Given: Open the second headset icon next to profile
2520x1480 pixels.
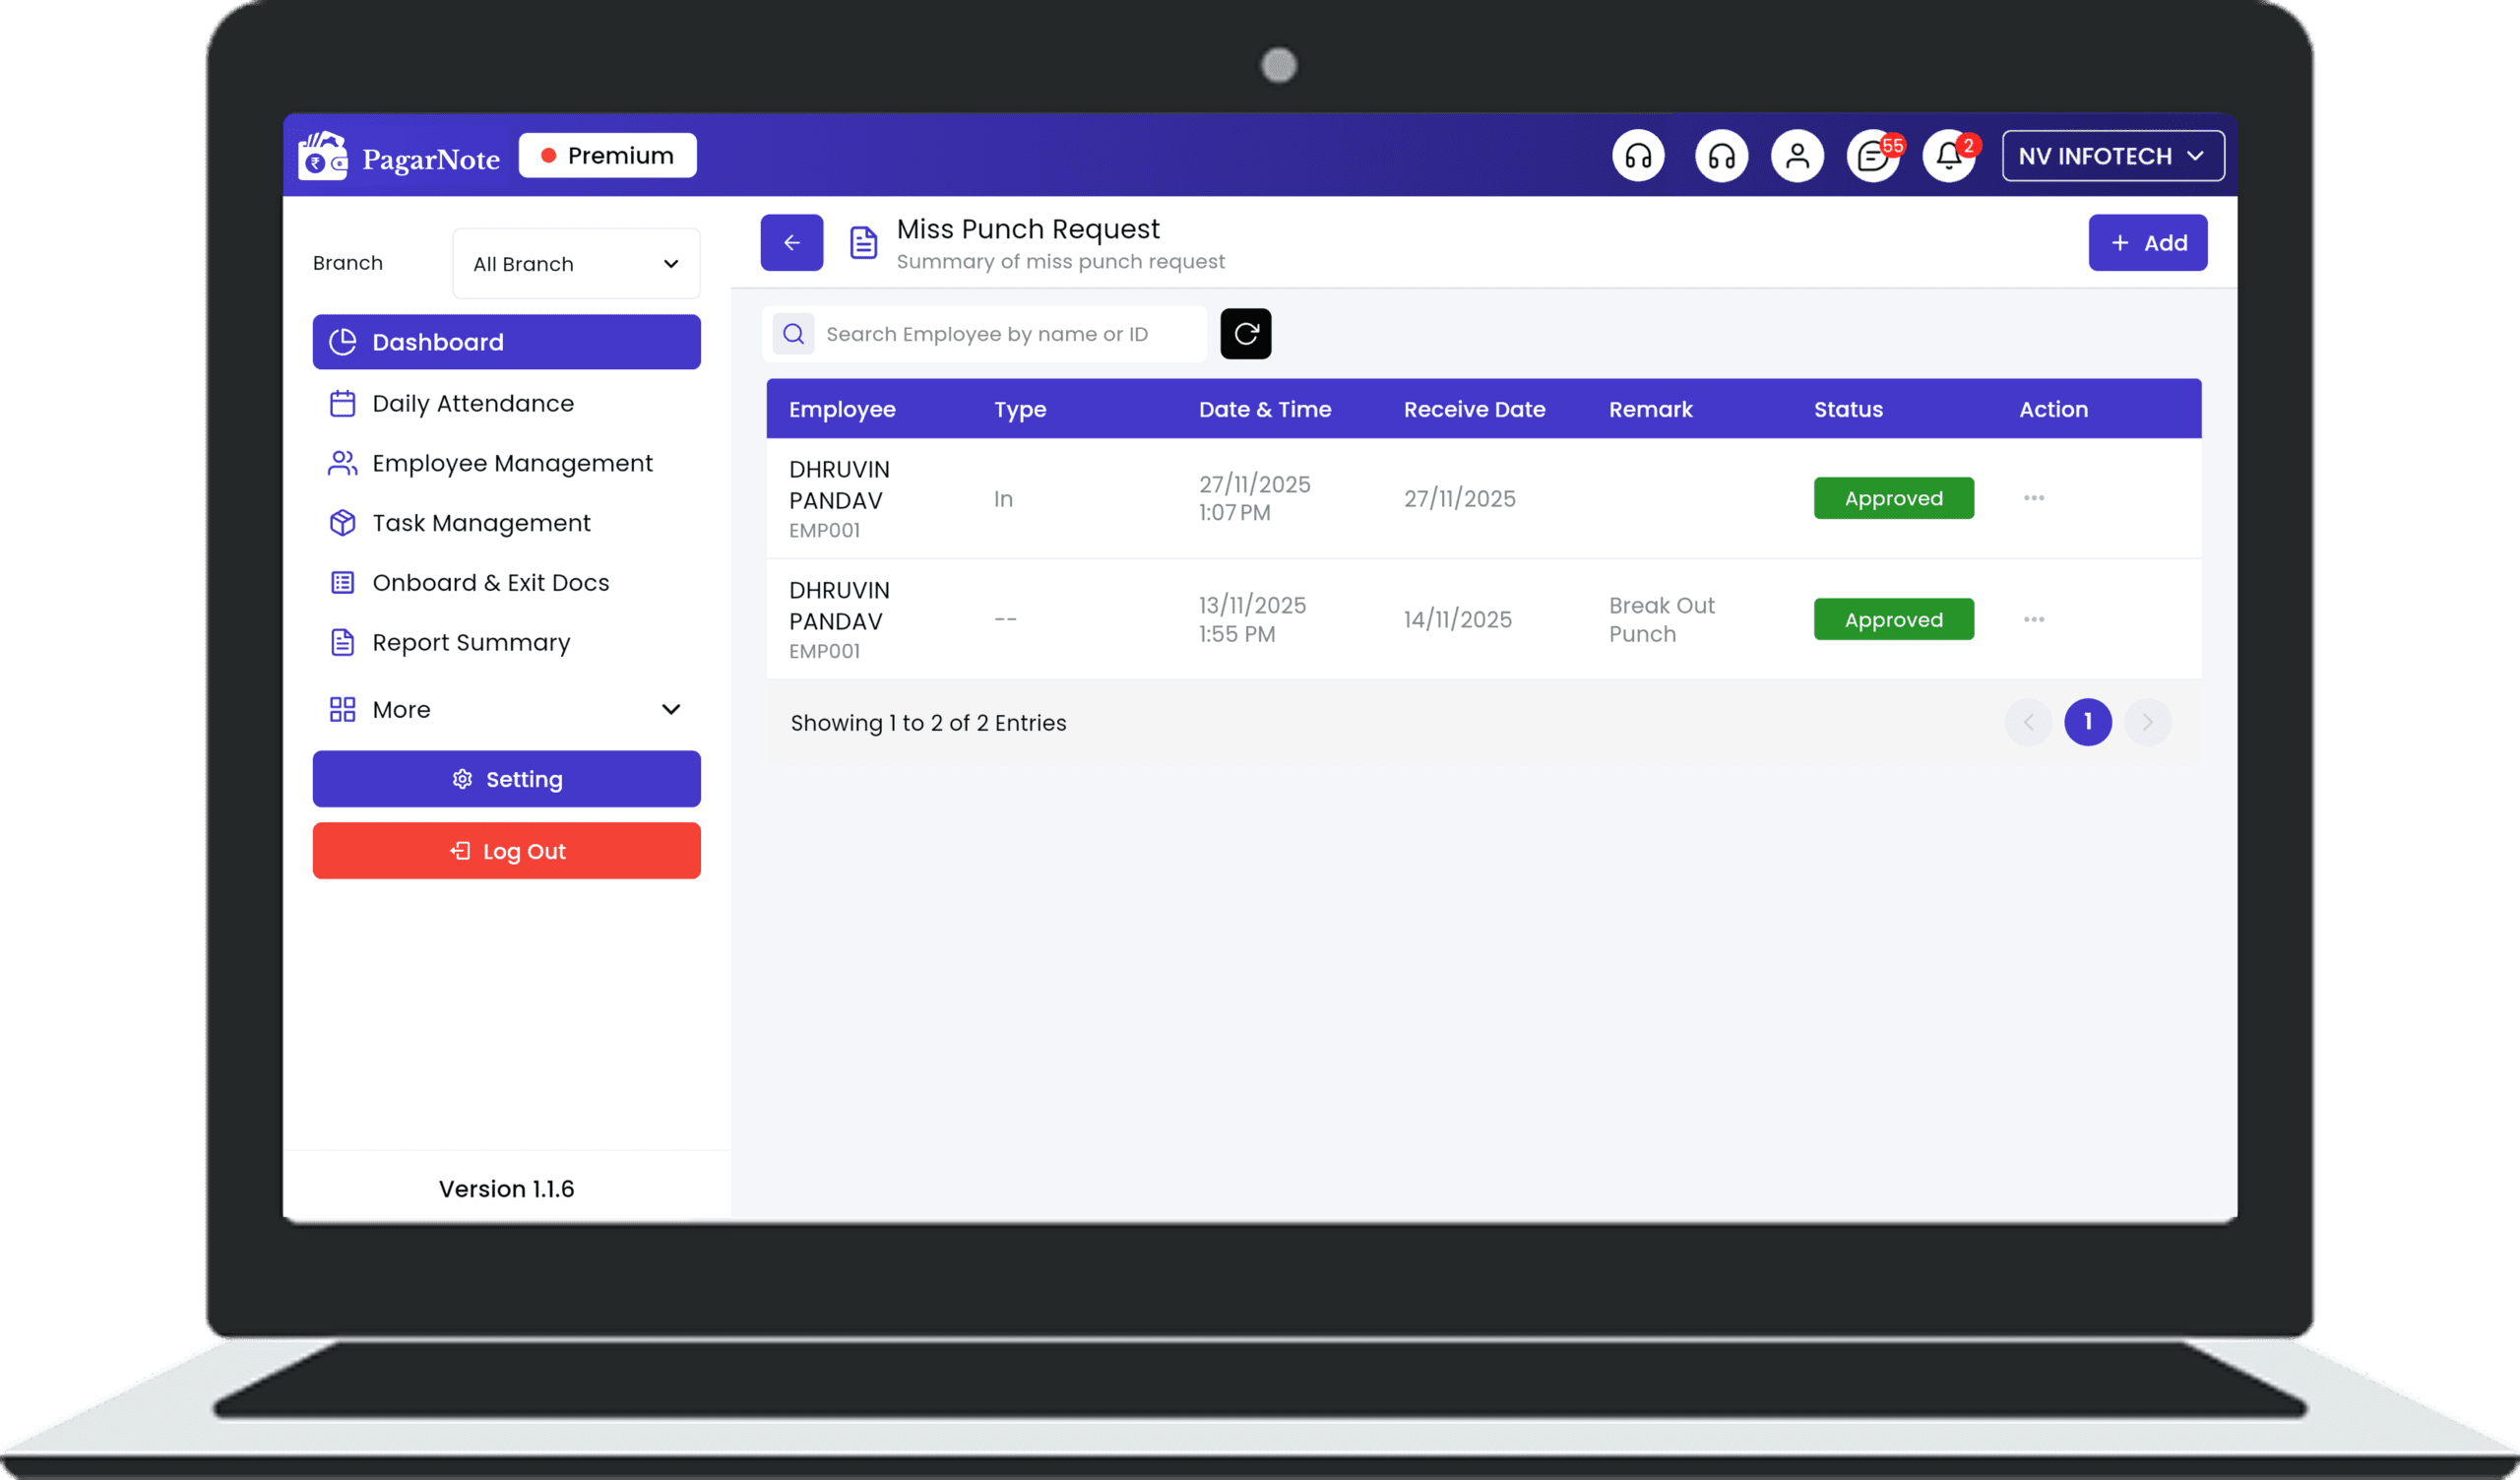Looking at the screenshot, I should click(x=1721, y=156).
